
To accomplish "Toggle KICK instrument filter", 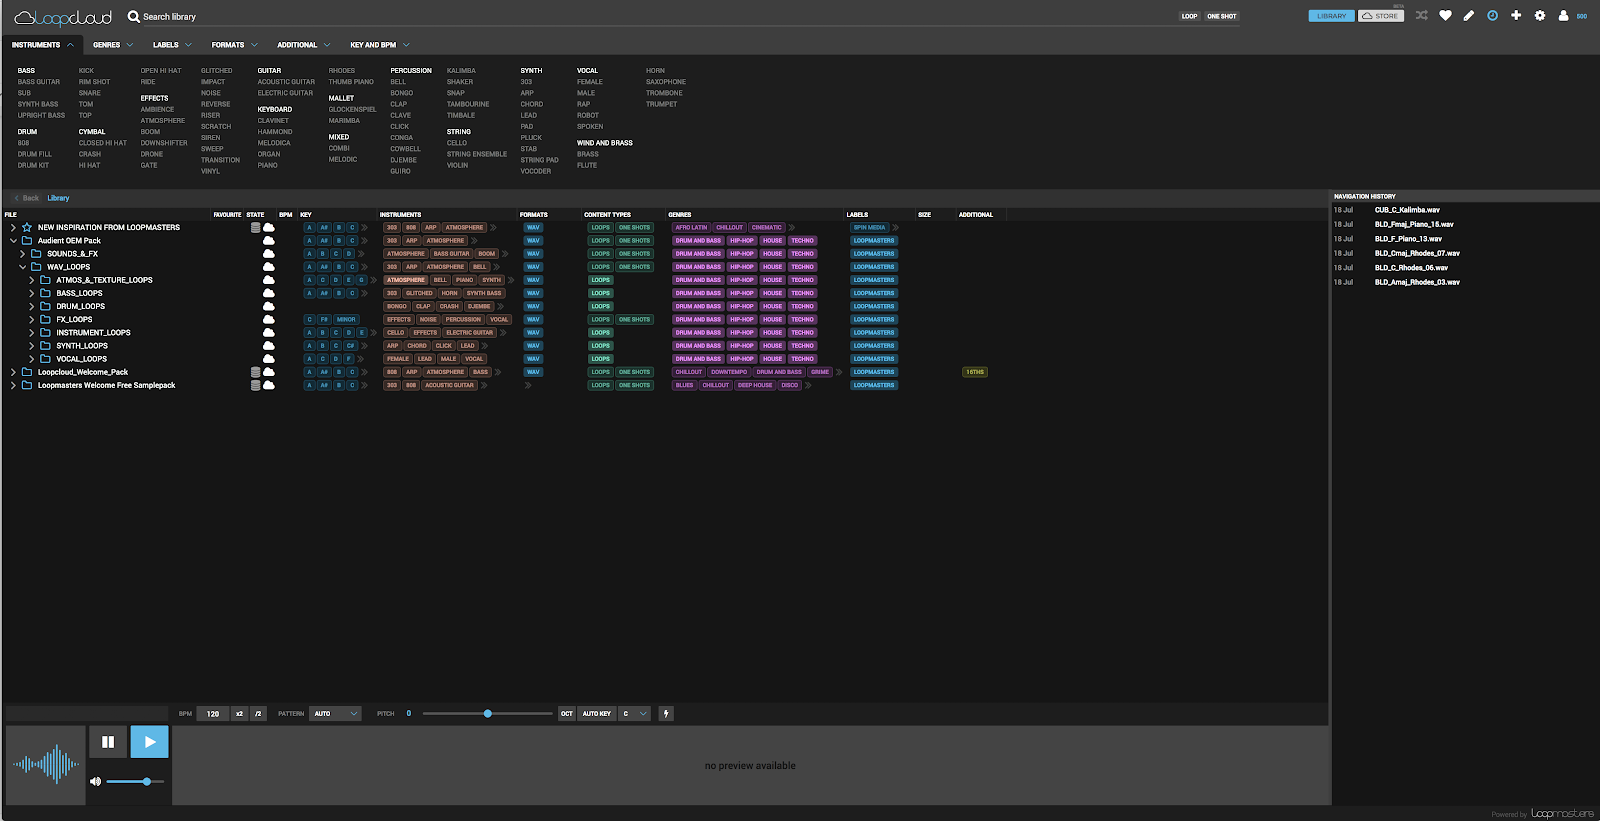I will (86, 71).
